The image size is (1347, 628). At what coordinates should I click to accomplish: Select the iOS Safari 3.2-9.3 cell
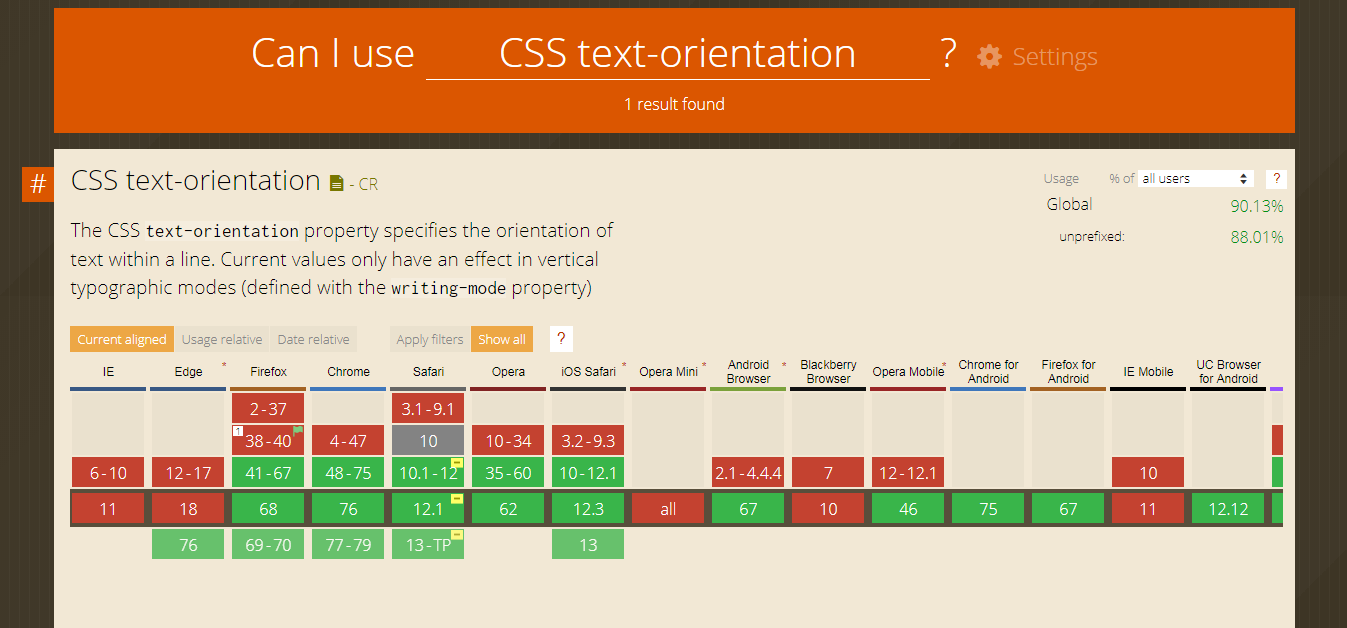(x=588, y=440)
